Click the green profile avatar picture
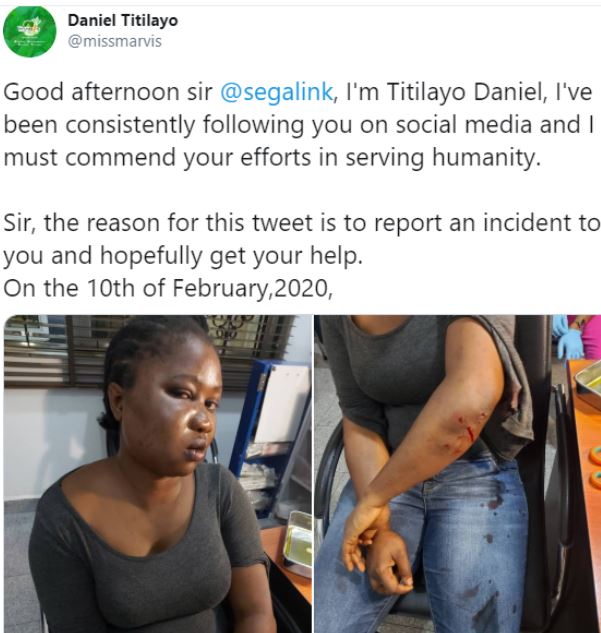Viewport: 601px width, 633px height. [29, 30]
